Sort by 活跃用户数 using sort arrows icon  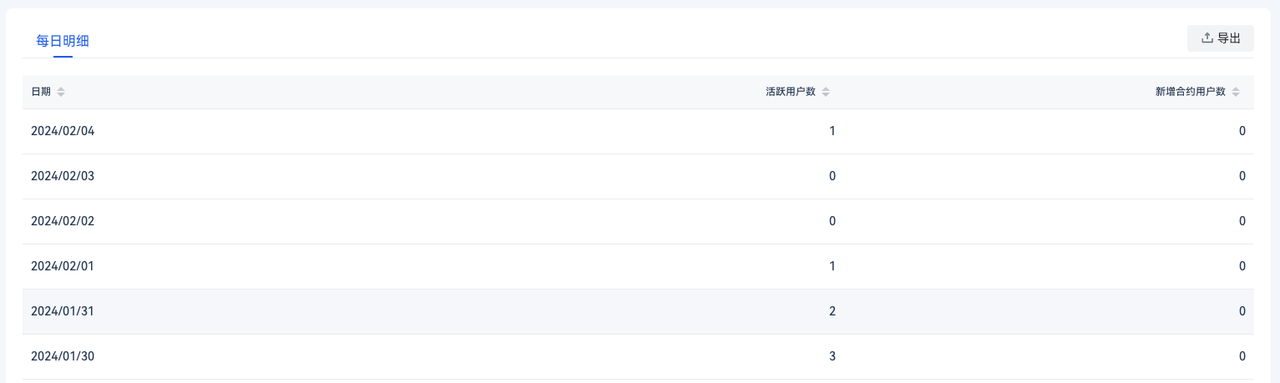pyautogui.click(x=826, y=92)
